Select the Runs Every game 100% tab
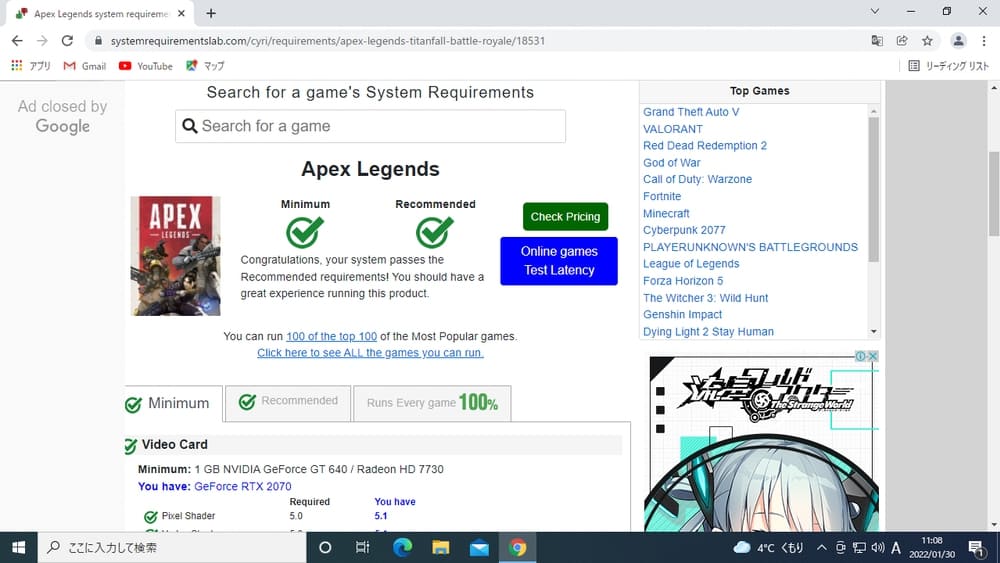Image resolution: width=1000 pixels, height=563 pixels. point(432,403)
